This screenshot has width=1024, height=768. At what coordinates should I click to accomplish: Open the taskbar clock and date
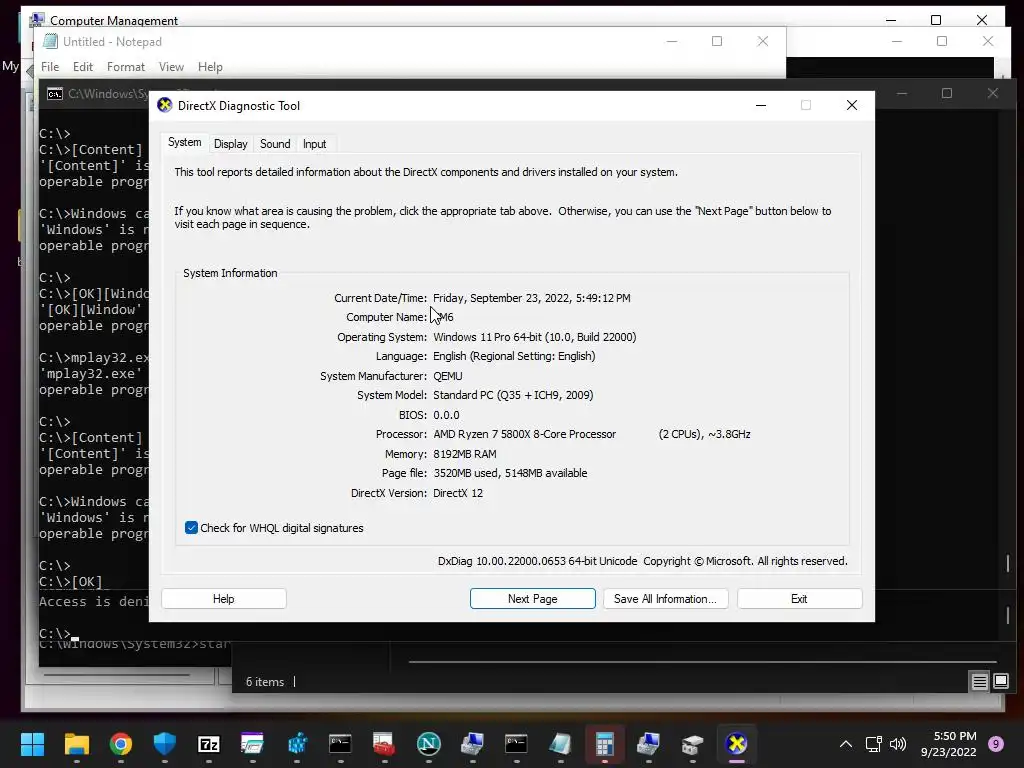tap(948, 744)
